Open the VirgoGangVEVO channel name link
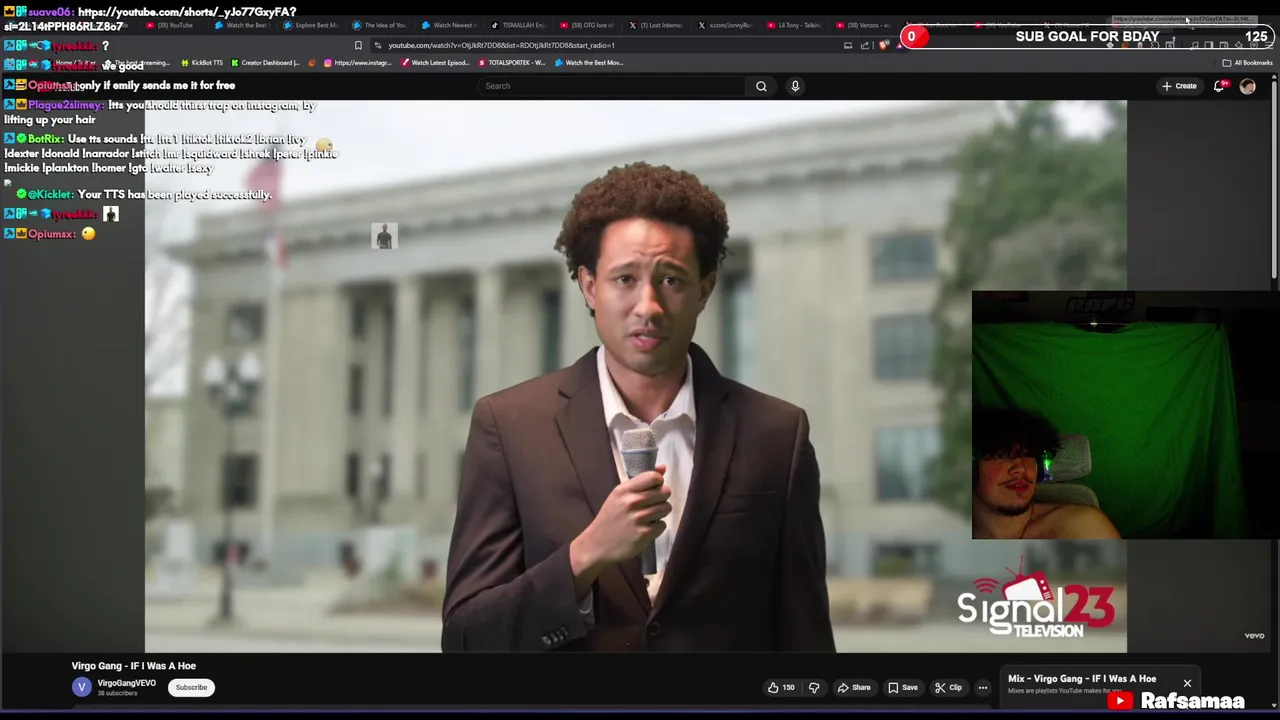 click(x=126, y=683)
